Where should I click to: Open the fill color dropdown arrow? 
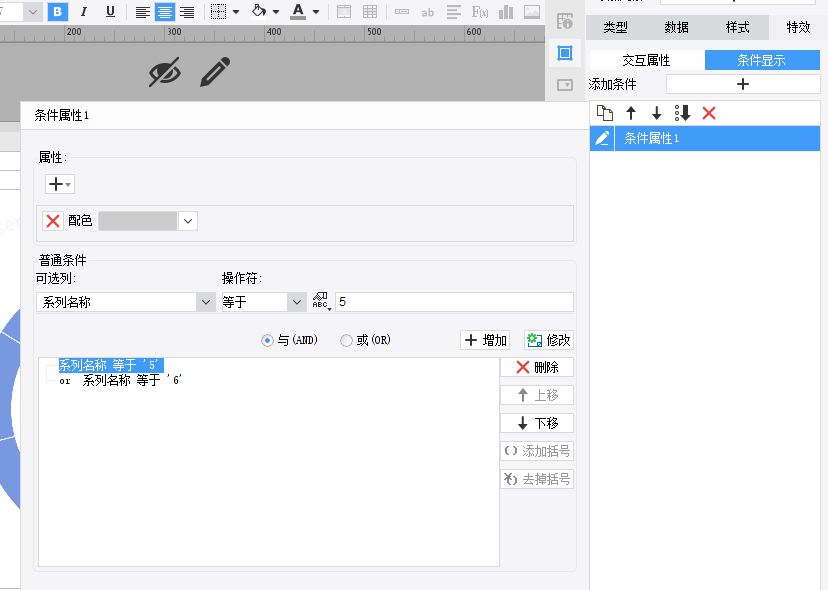click(276, 12)
